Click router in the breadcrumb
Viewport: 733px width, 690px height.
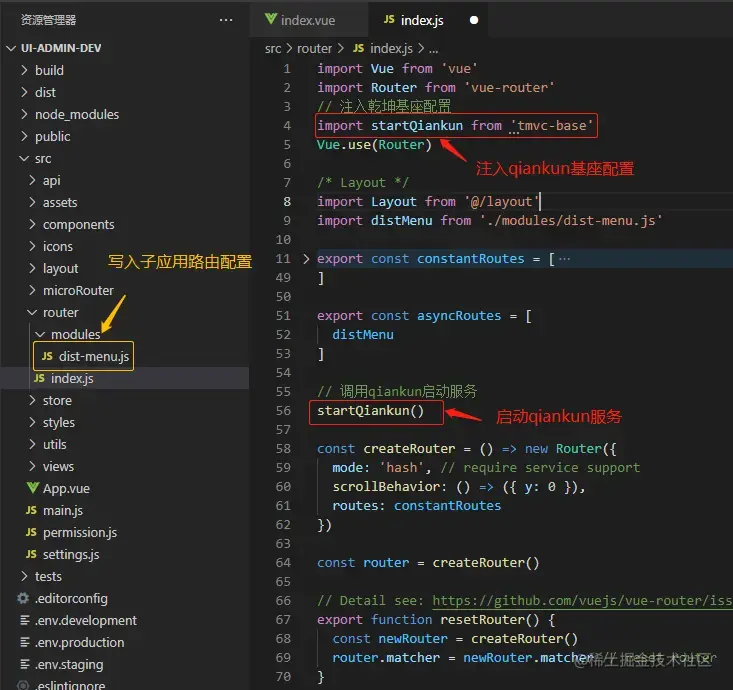[x=314, y=48]
